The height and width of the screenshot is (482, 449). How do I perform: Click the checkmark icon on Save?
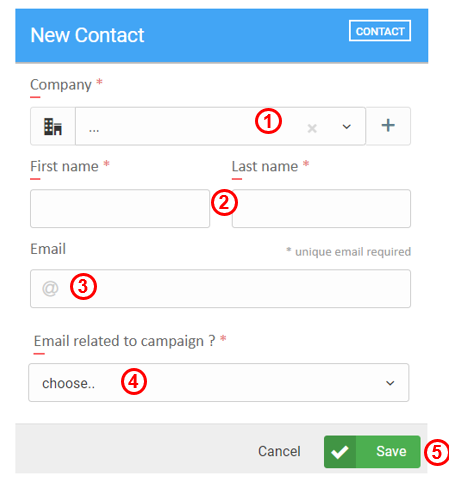point(340,452)
